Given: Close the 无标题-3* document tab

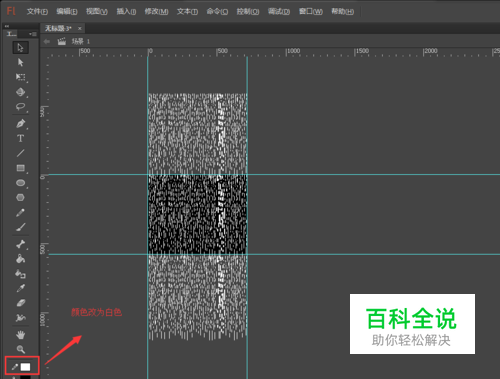Looking at the screenshot, I should coord(80,29).
